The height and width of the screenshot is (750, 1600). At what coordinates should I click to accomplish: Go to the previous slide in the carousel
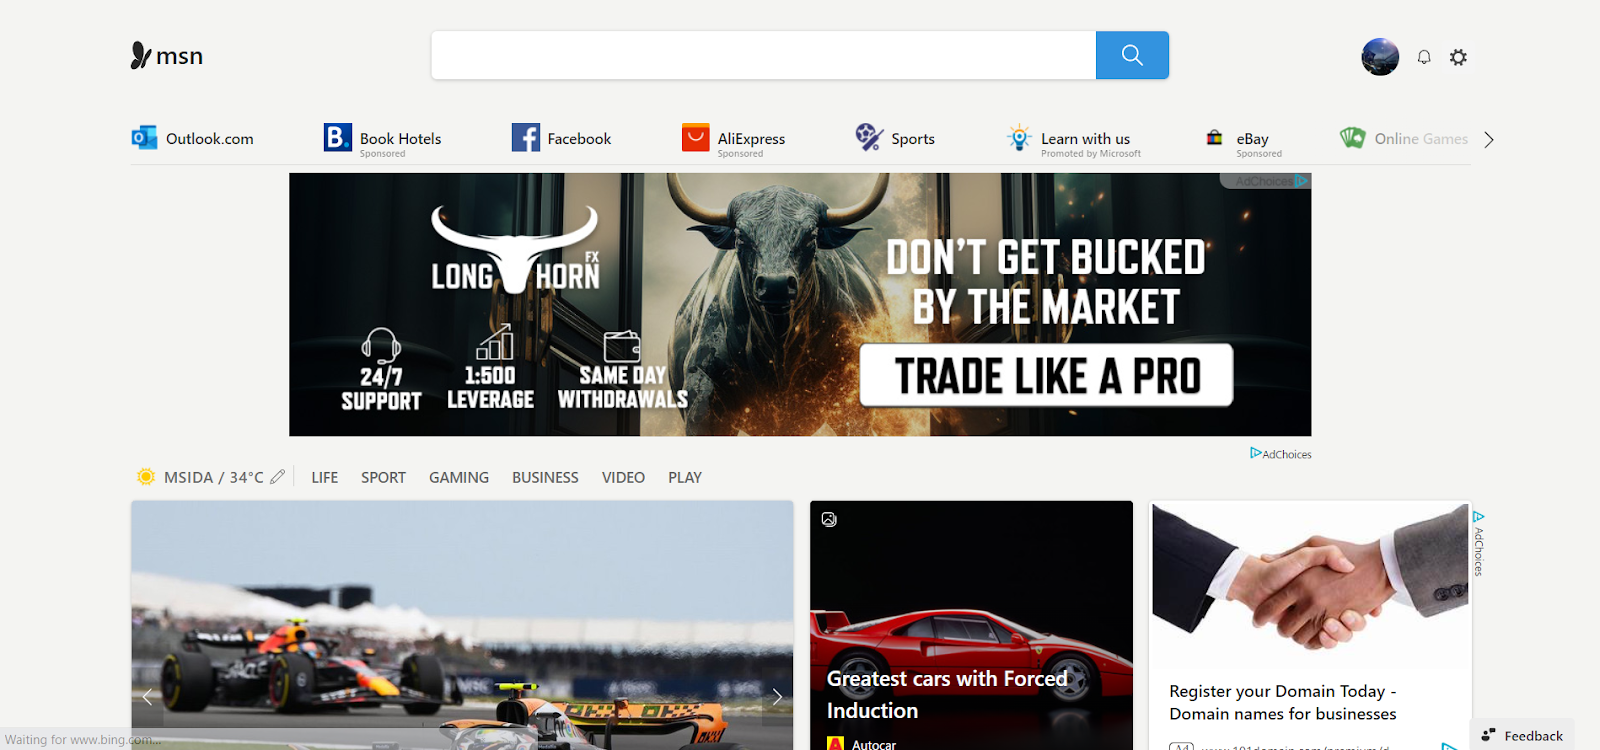click(147, 696)
